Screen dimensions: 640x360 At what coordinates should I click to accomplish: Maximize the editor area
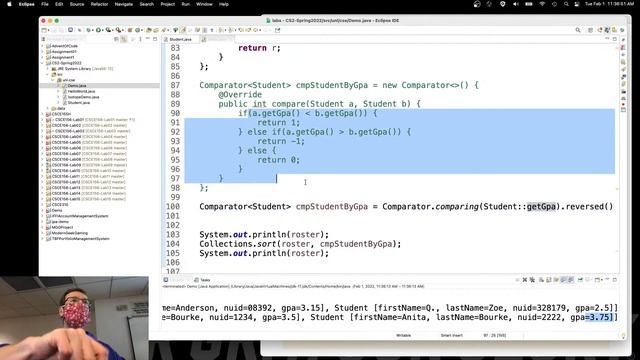pos(615,39)
